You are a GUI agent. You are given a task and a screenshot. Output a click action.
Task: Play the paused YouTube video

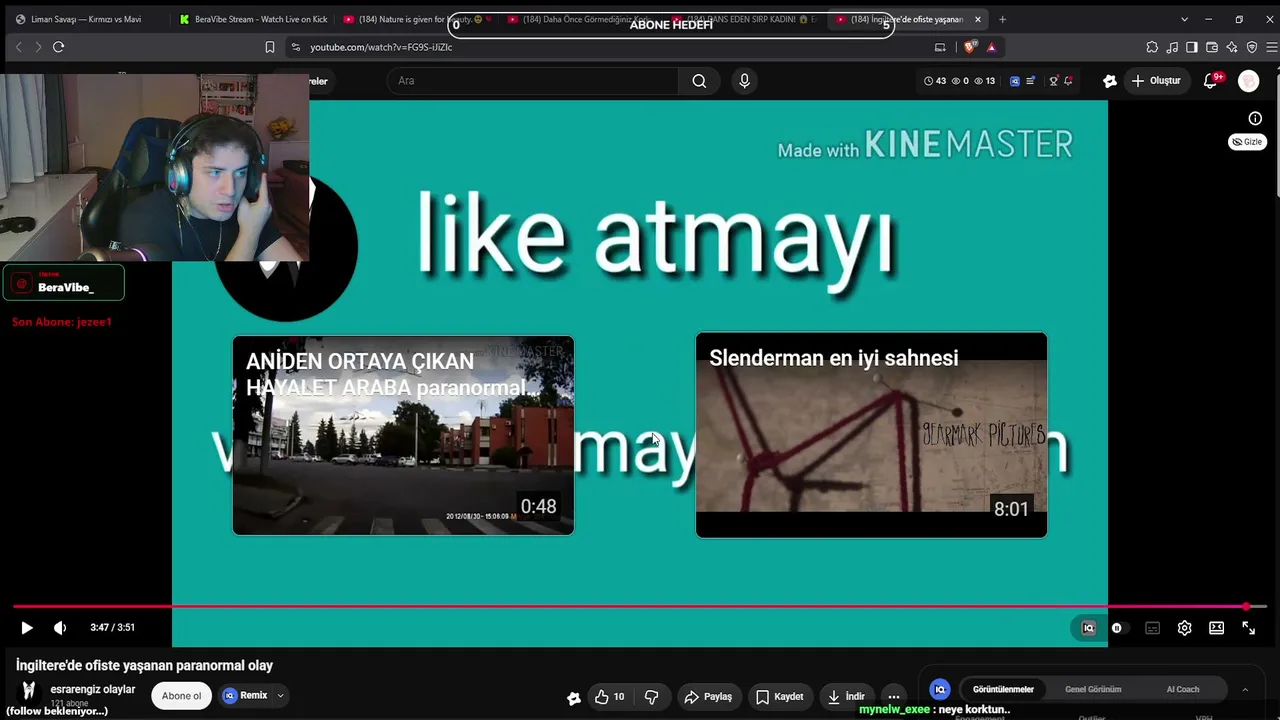tap(27, 628)
